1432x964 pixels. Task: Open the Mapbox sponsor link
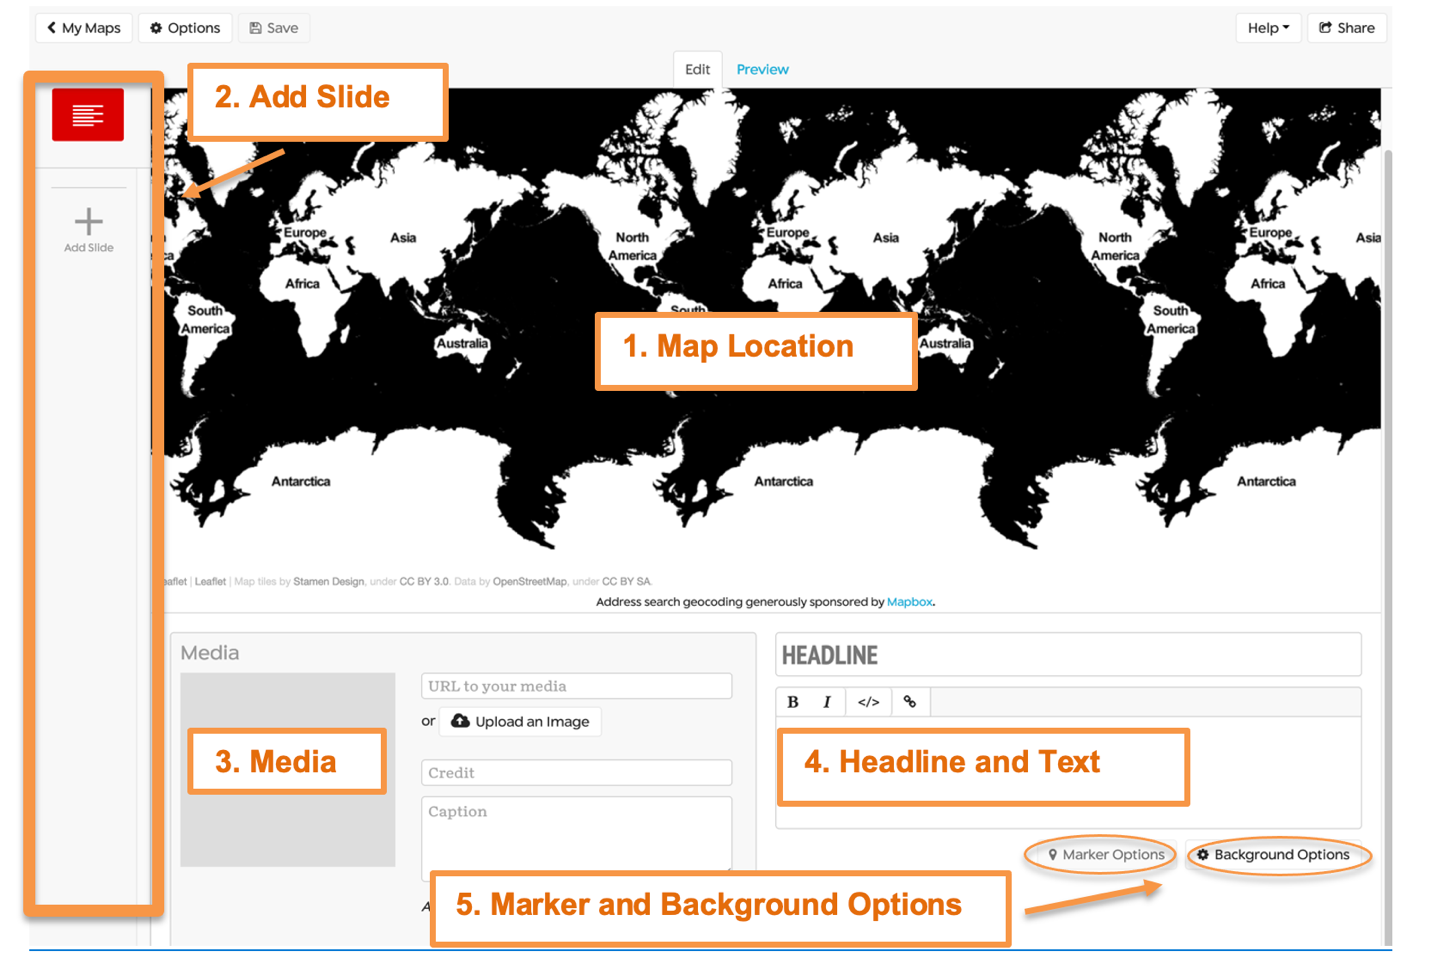[908, 601]
